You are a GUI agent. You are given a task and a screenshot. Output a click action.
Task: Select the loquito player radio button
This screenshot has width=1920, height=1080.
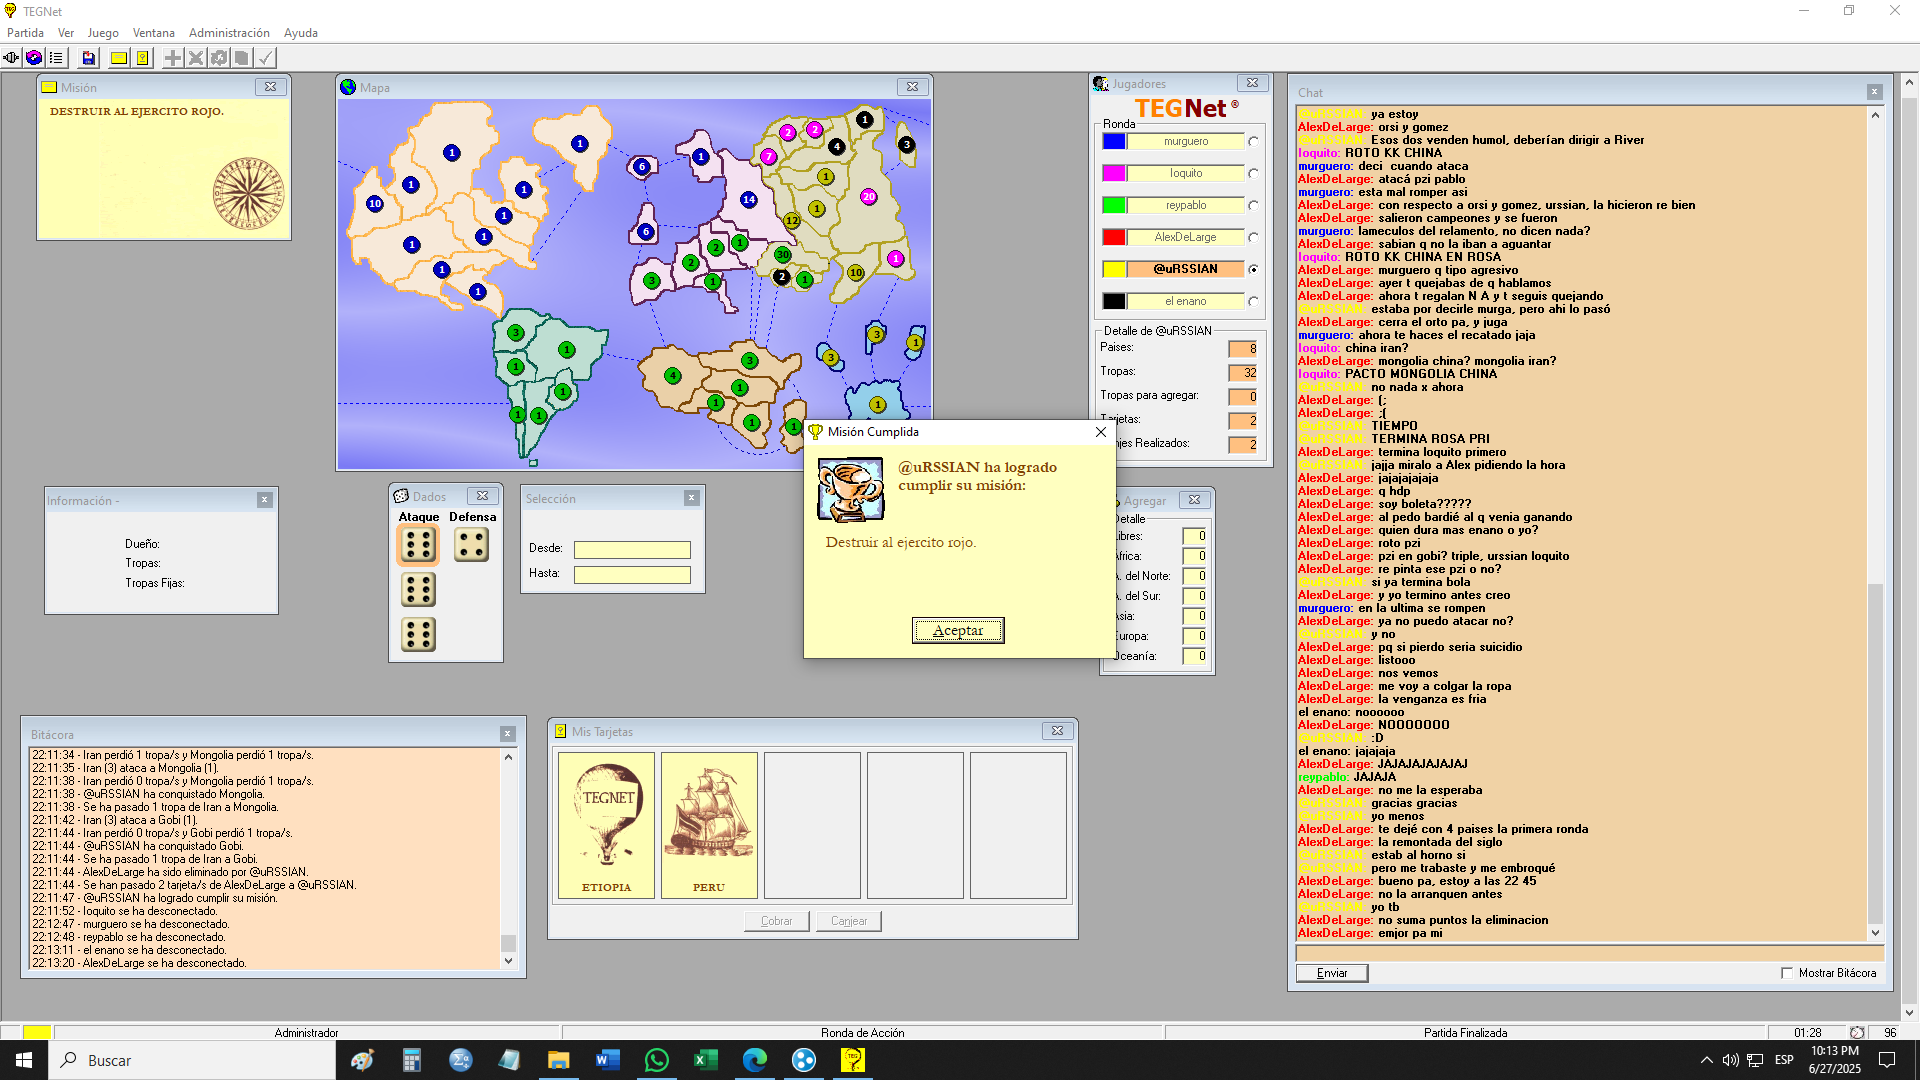pos(1253,174)
